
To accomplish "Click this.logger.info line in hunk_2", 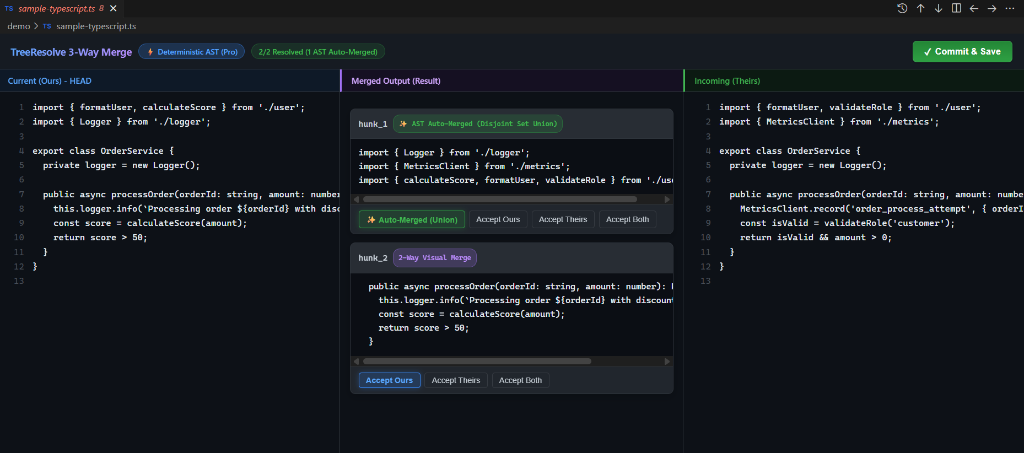I will [x=526, y=300].
